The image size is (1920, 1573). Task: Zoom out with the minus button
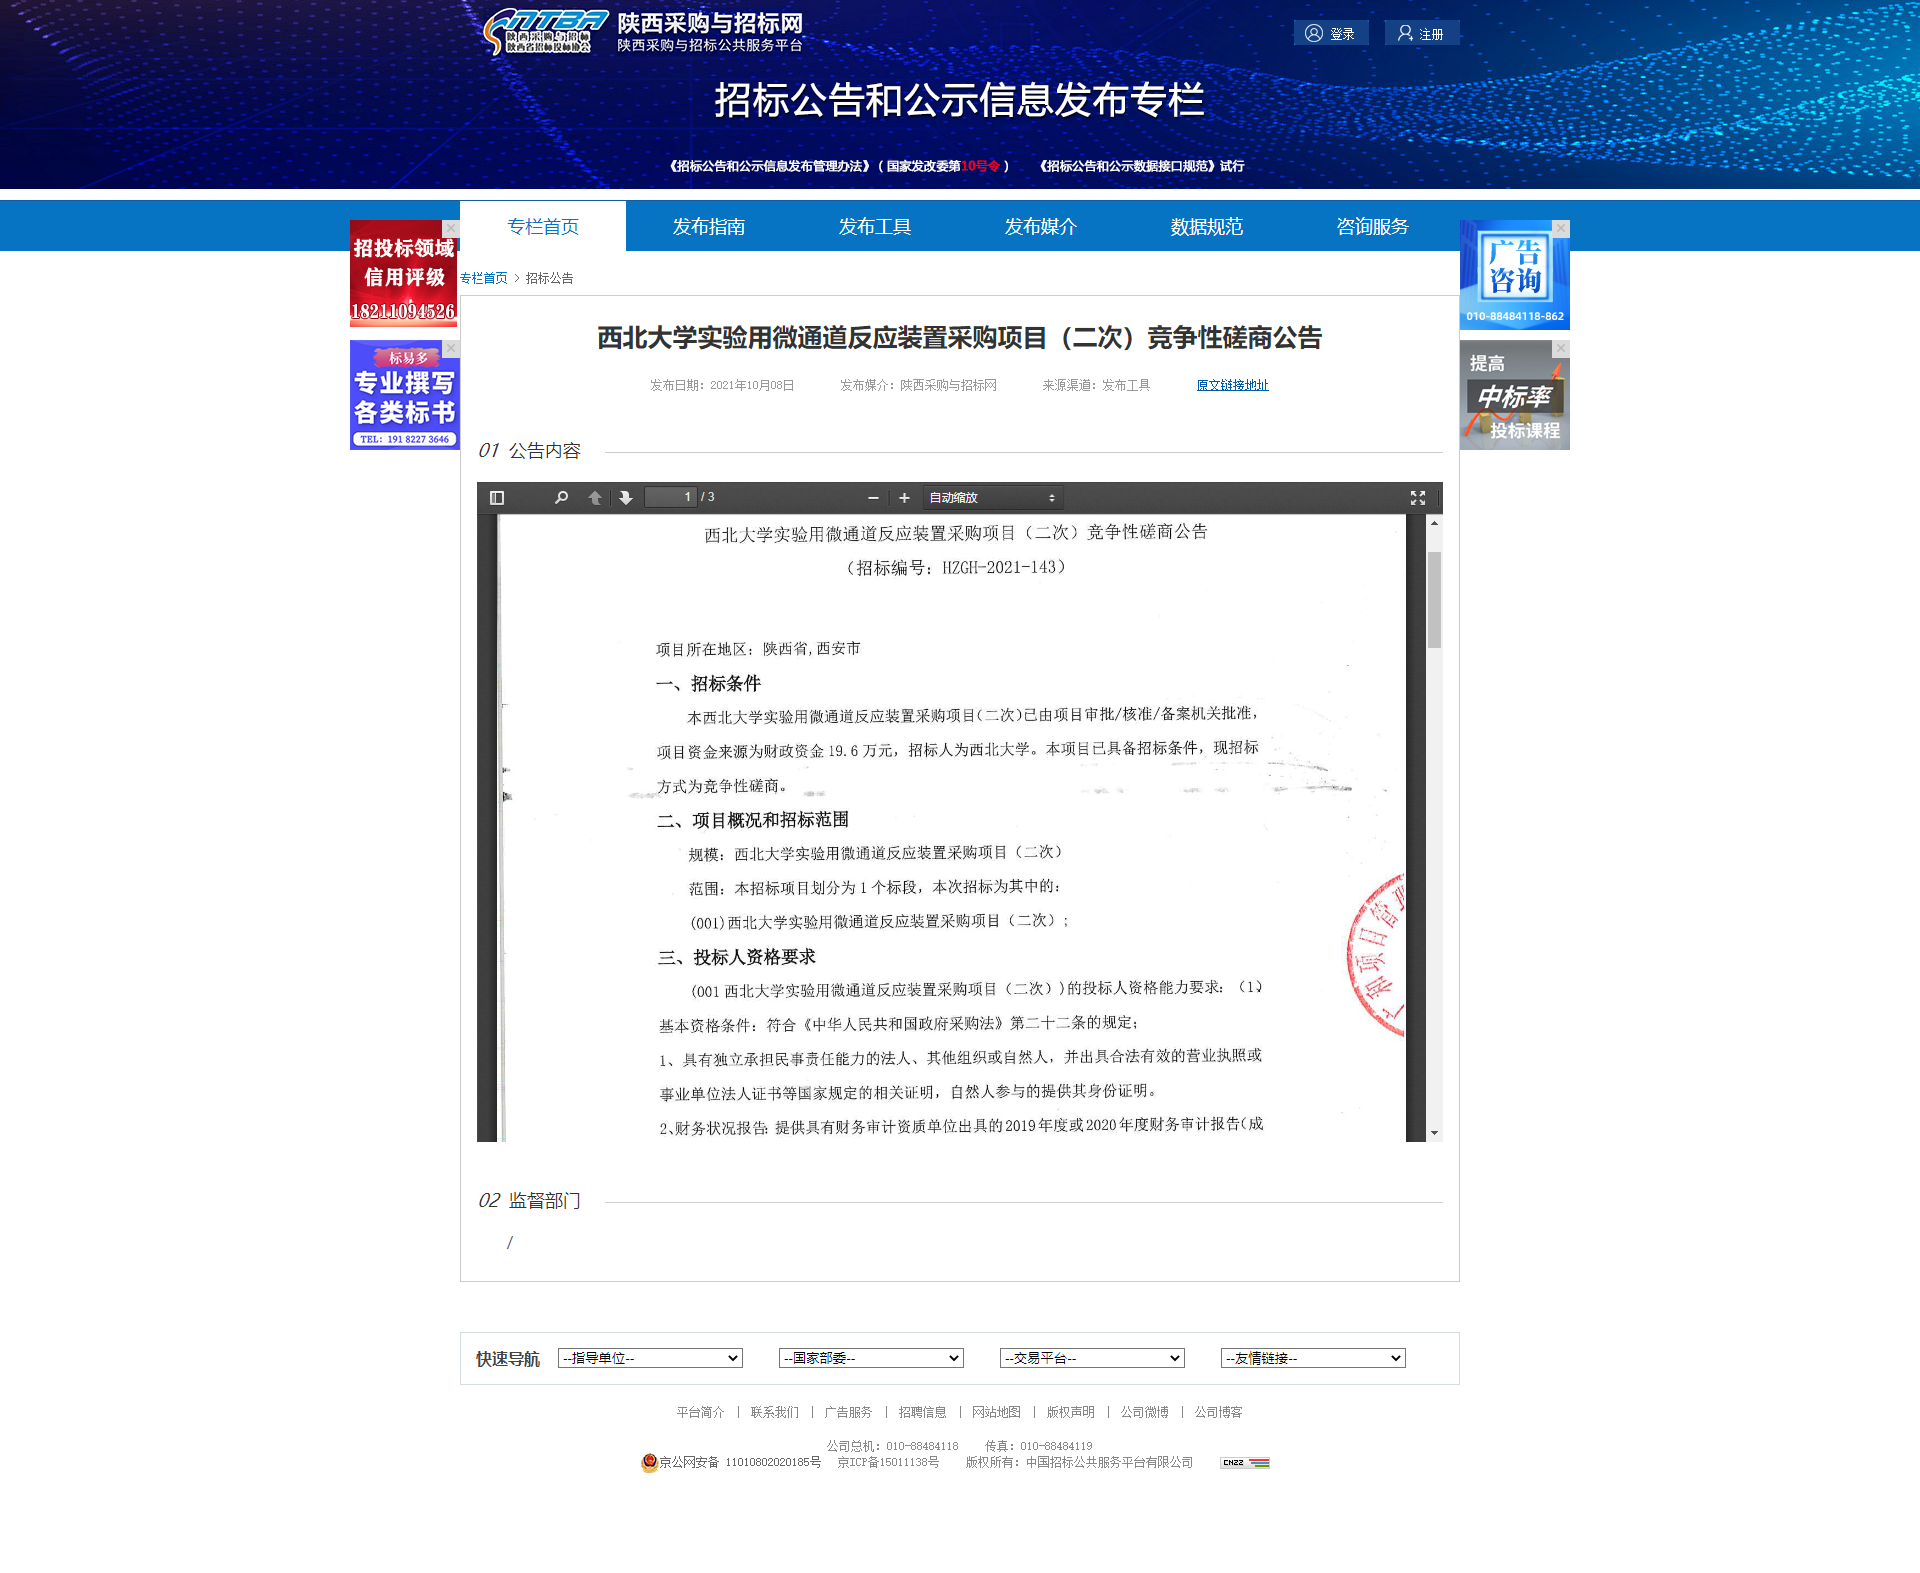click(873, 498)
